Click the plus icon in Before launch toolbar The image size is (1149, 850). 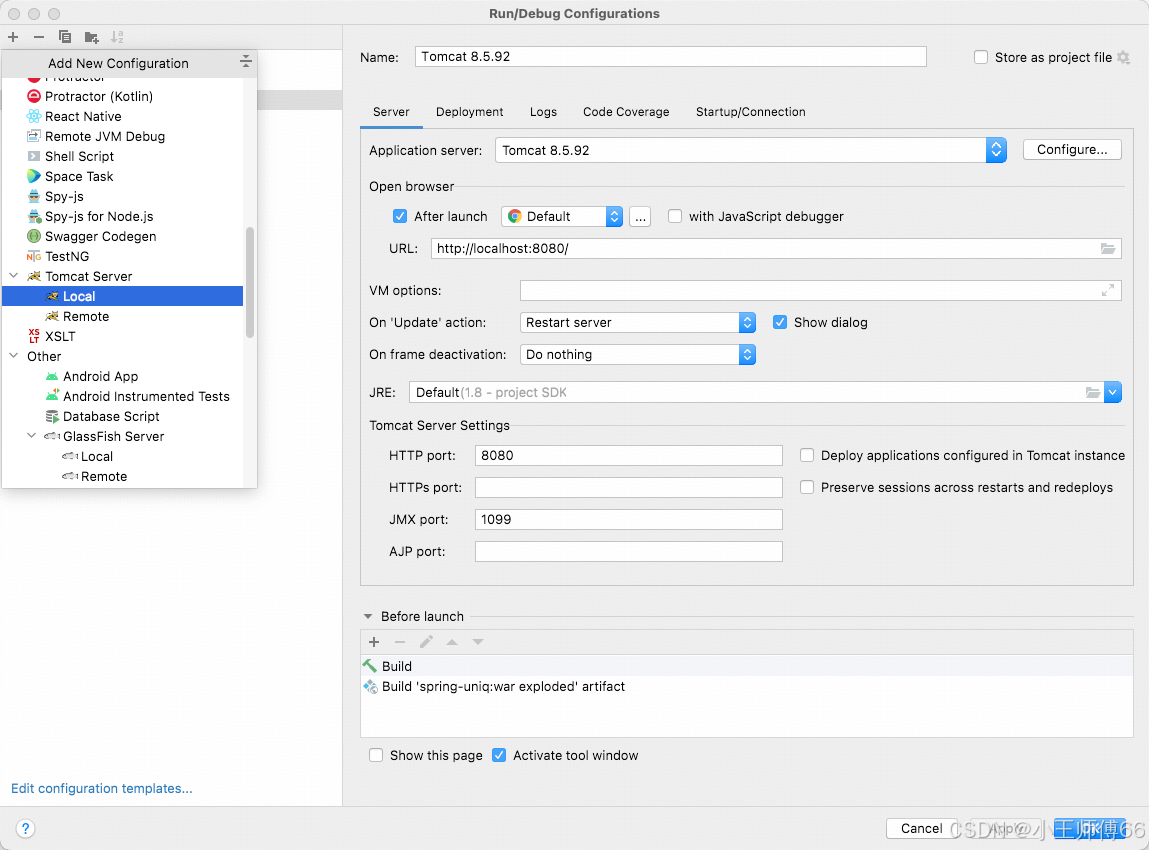point(374,642)
